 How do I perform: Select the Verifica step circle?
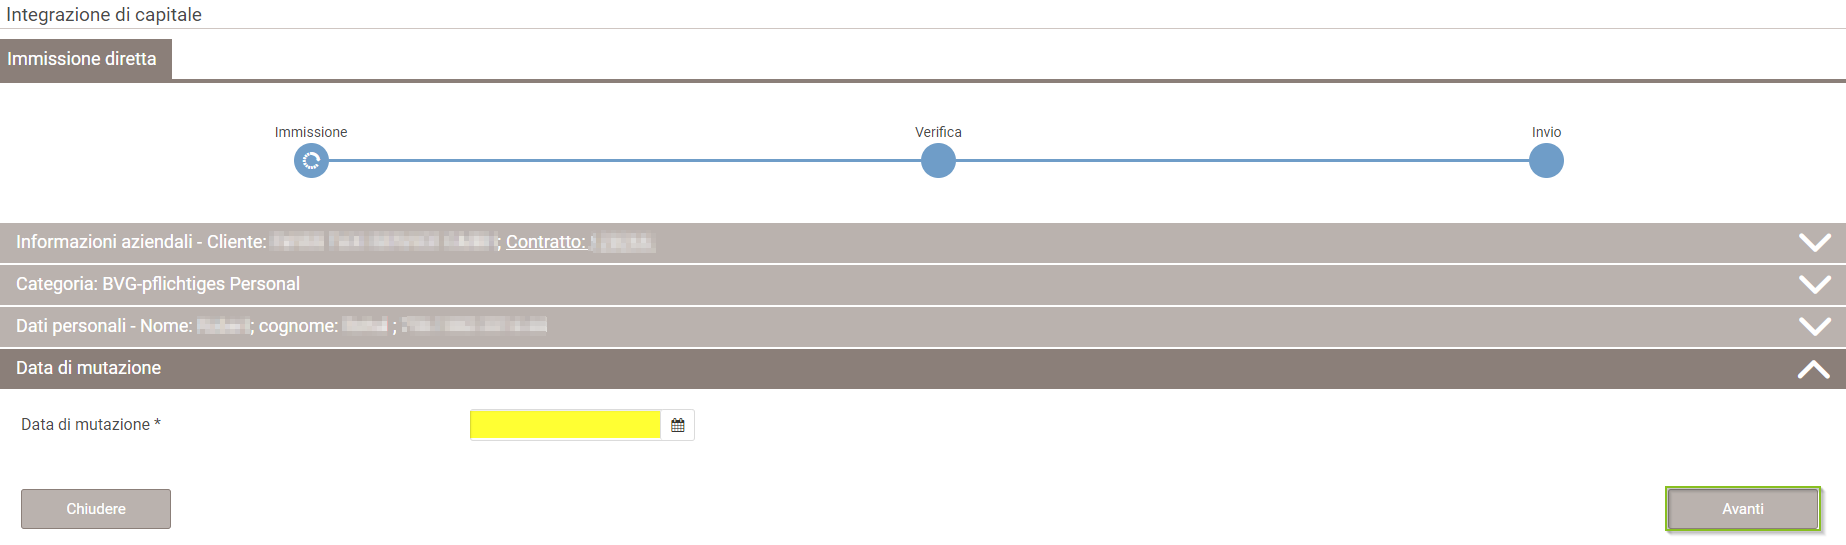tap(938, 160)
